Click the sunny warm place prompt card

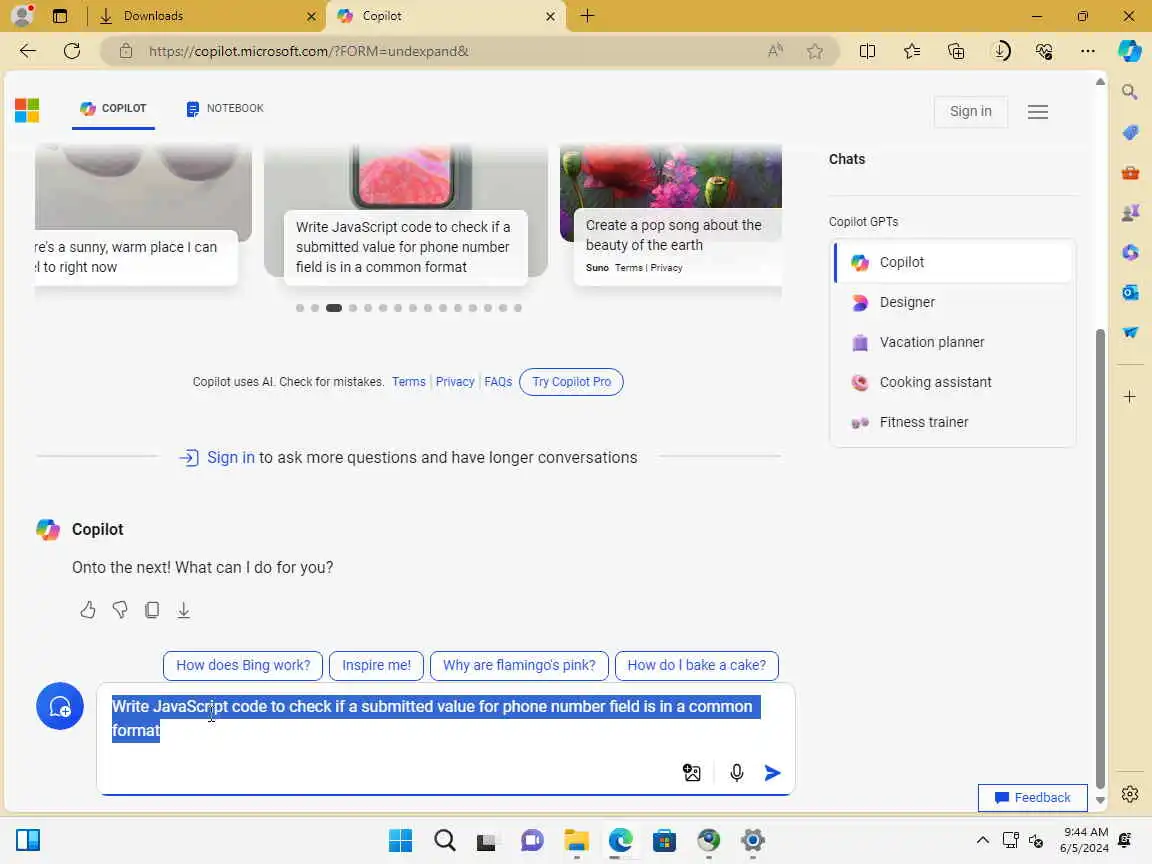[136, 257]
